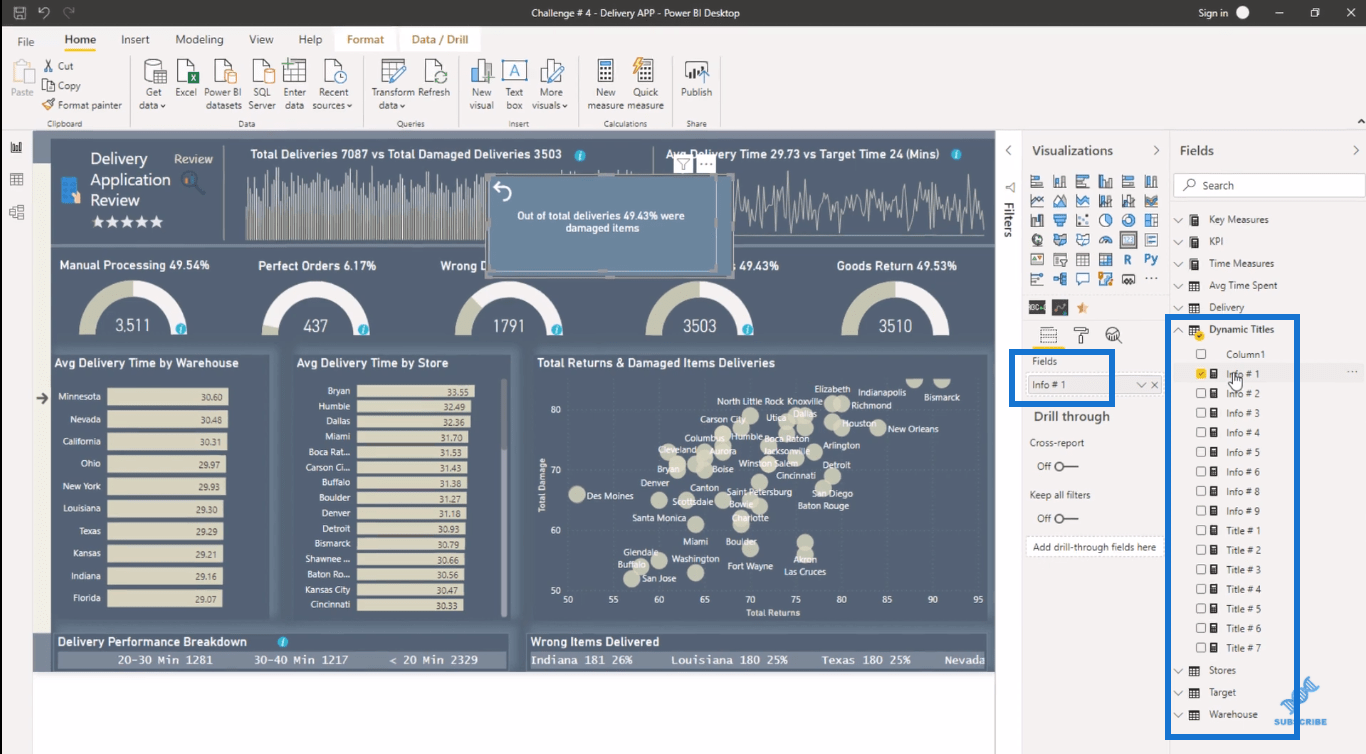Click Enter data in the ribbon
Viewport: 1366px width, 754px height.
click(x=294, y=84)
